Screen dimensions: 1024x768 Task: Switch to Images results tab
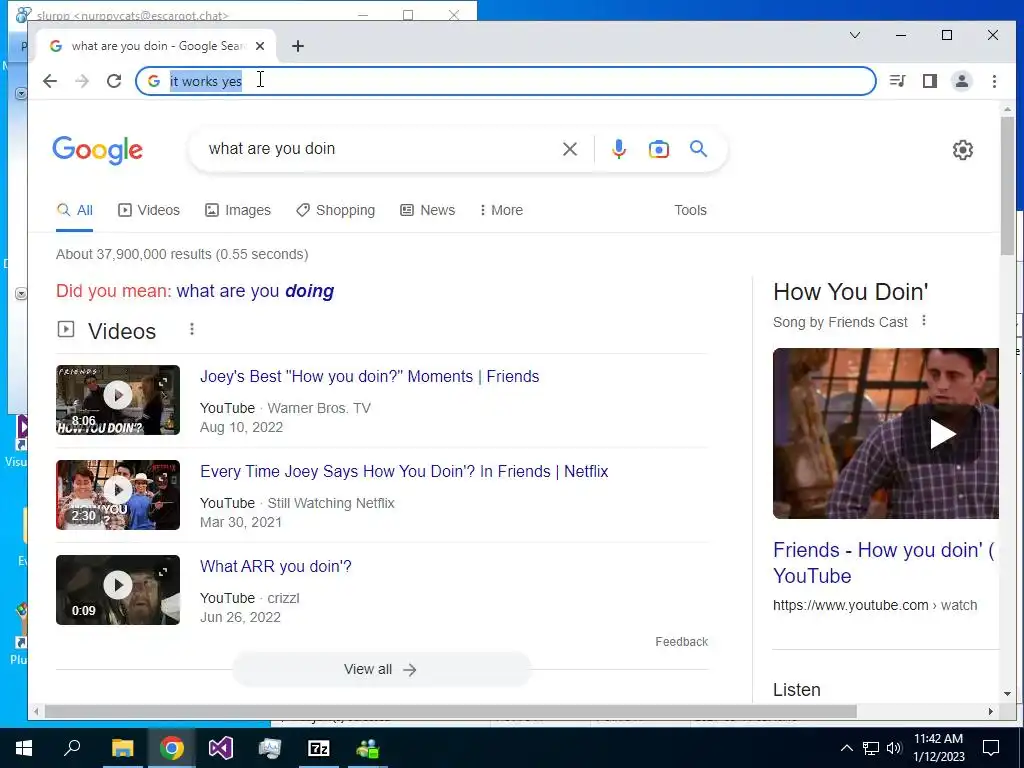(x=238, y=210)
